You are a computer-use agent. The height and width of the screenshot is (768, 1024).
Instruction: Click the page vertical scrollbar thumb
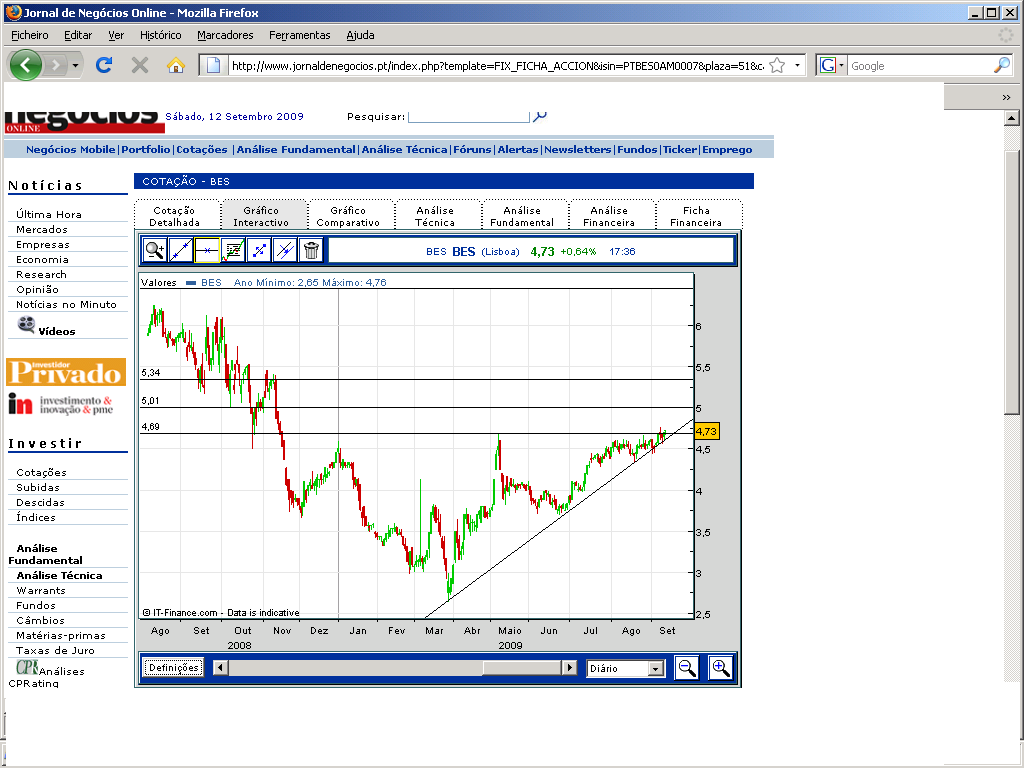1012,282
